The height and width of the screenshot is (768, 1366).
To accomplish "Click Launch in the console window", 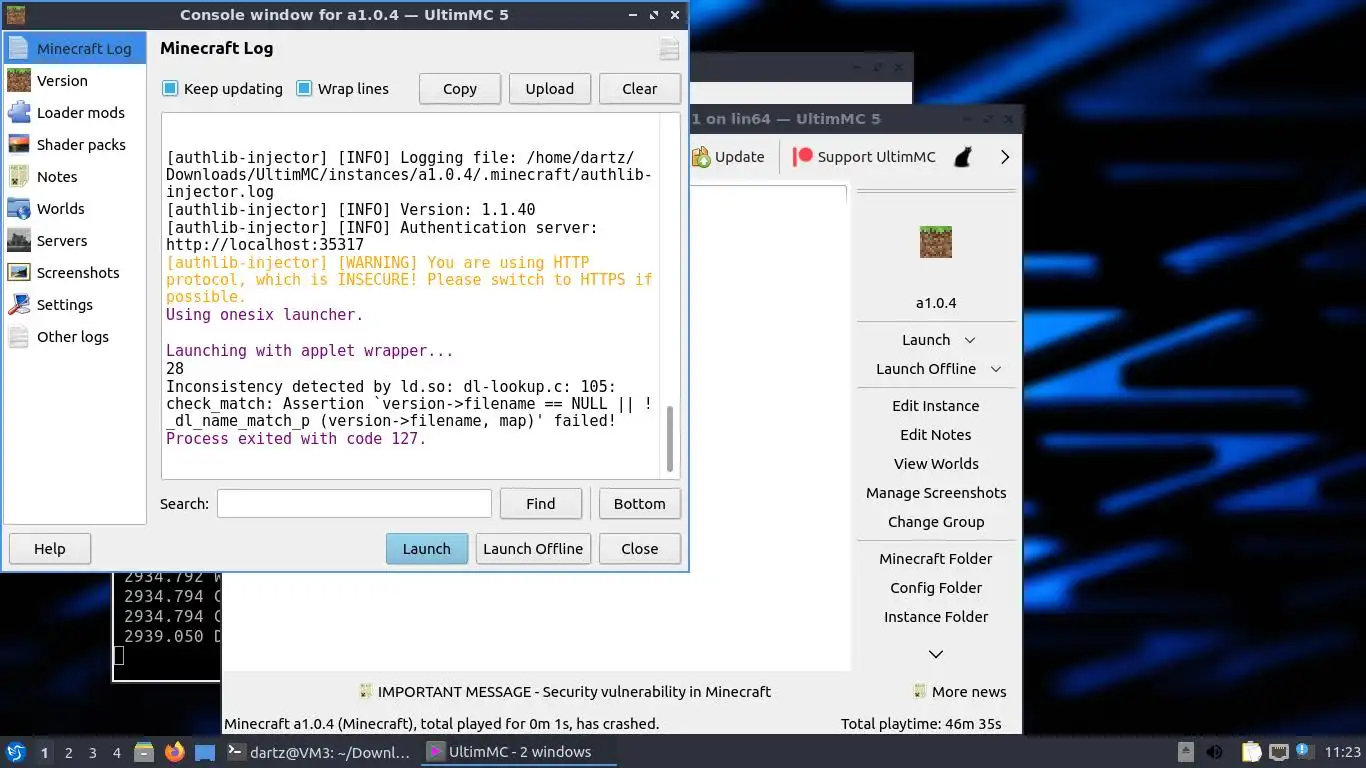I will pyautogui.click(x=427, y=548).
